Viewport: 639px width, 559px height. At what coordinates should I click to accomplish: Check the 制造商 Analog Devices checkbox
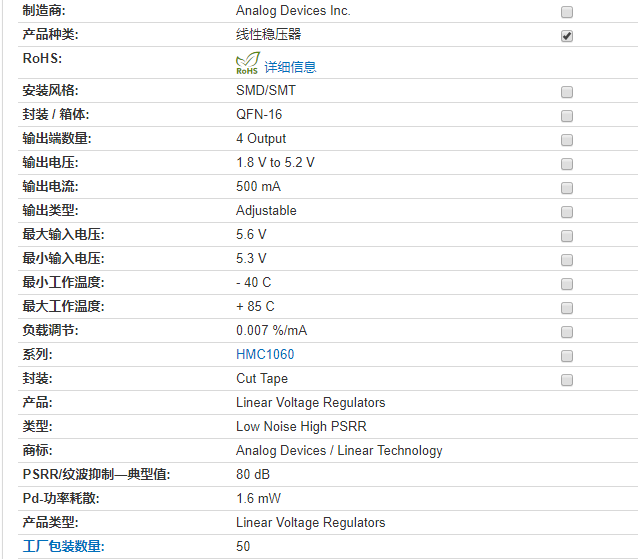pos(567,12)
